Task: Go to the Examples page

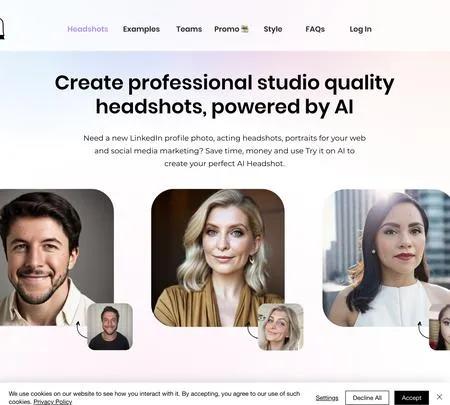Action: [141, 29]
